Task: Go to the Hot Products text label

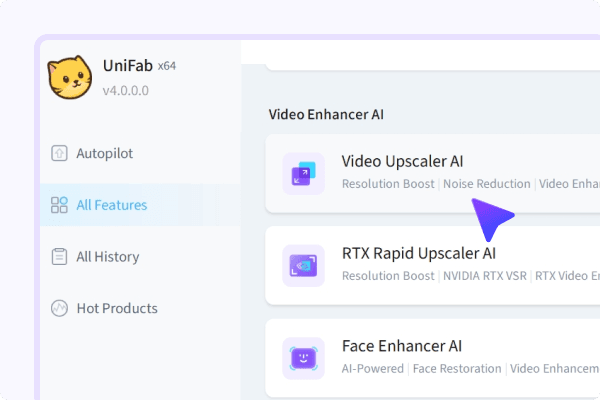Action: pos(116,308)
